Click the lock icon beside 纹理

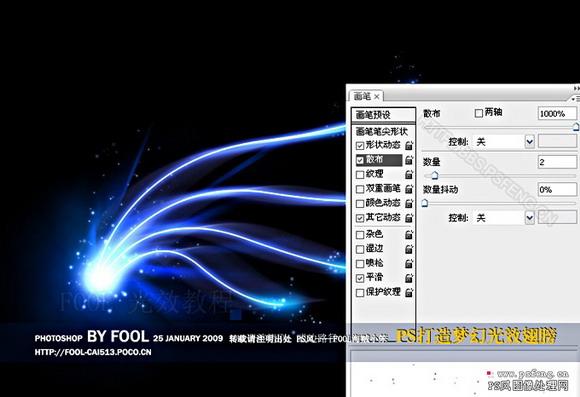coord(408,174)
